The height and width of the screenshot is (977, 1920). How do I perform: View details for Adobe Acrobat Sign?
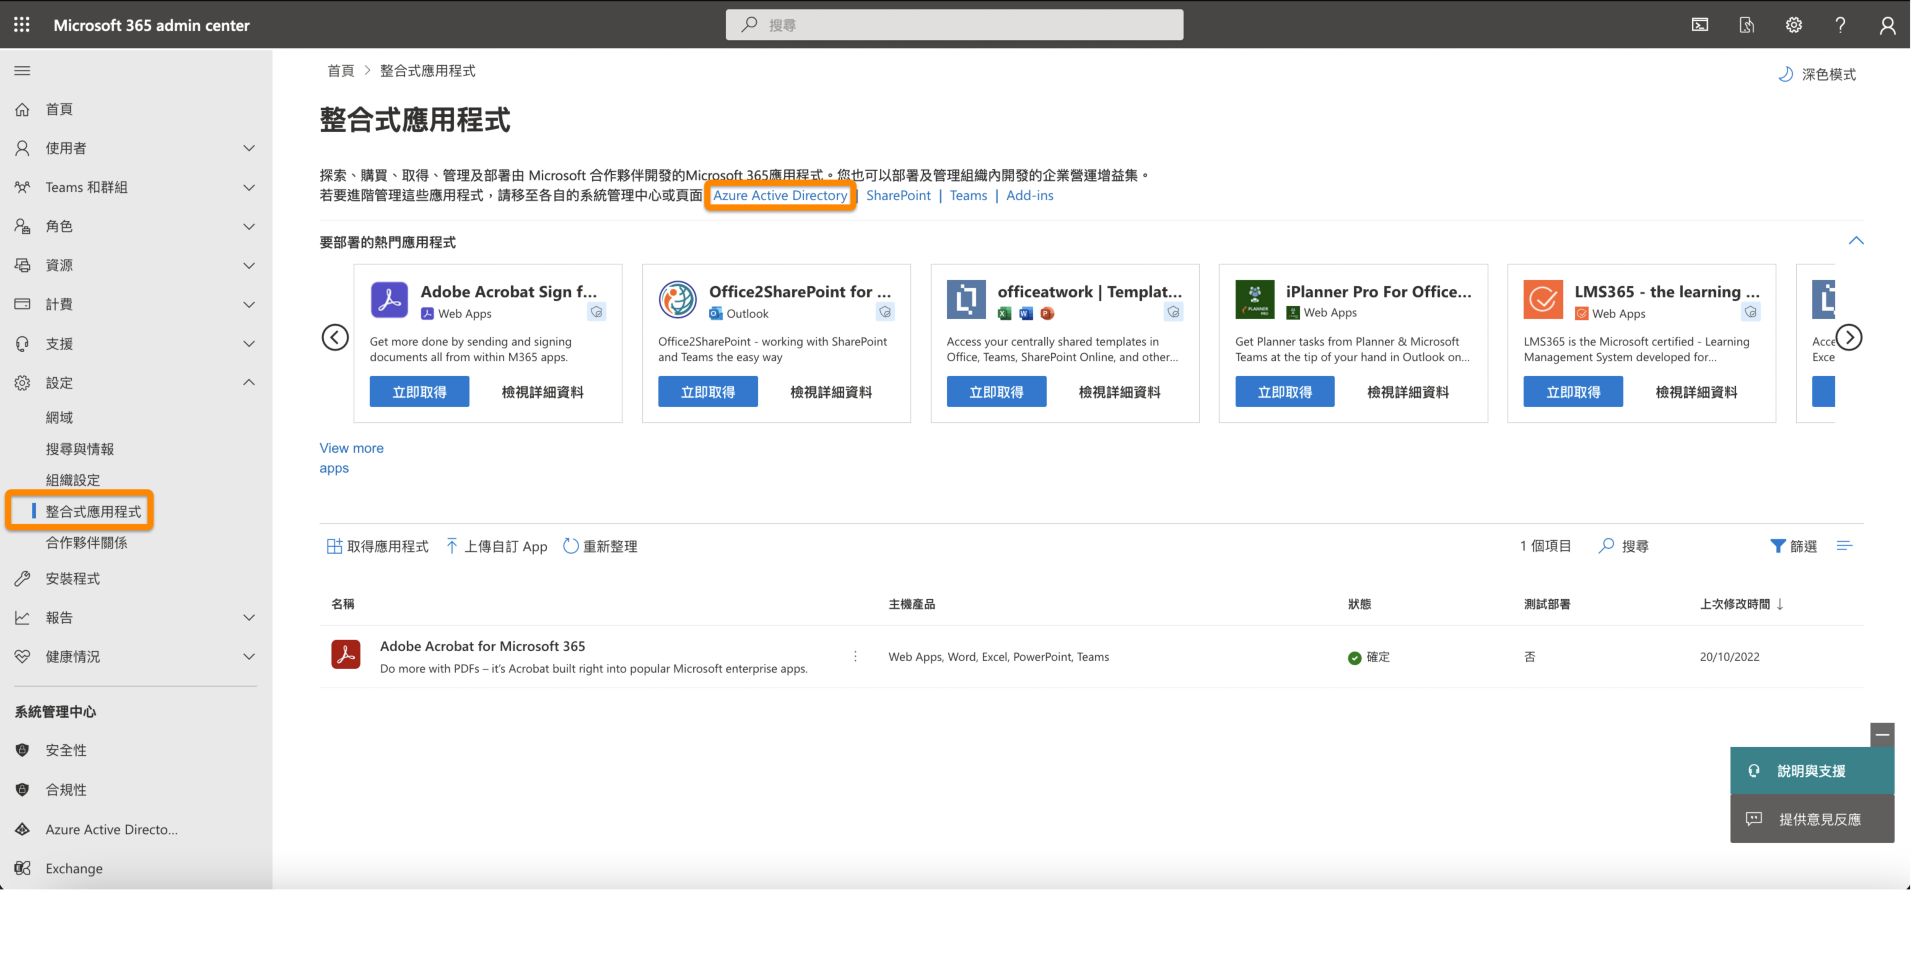[x=543, y=392]
